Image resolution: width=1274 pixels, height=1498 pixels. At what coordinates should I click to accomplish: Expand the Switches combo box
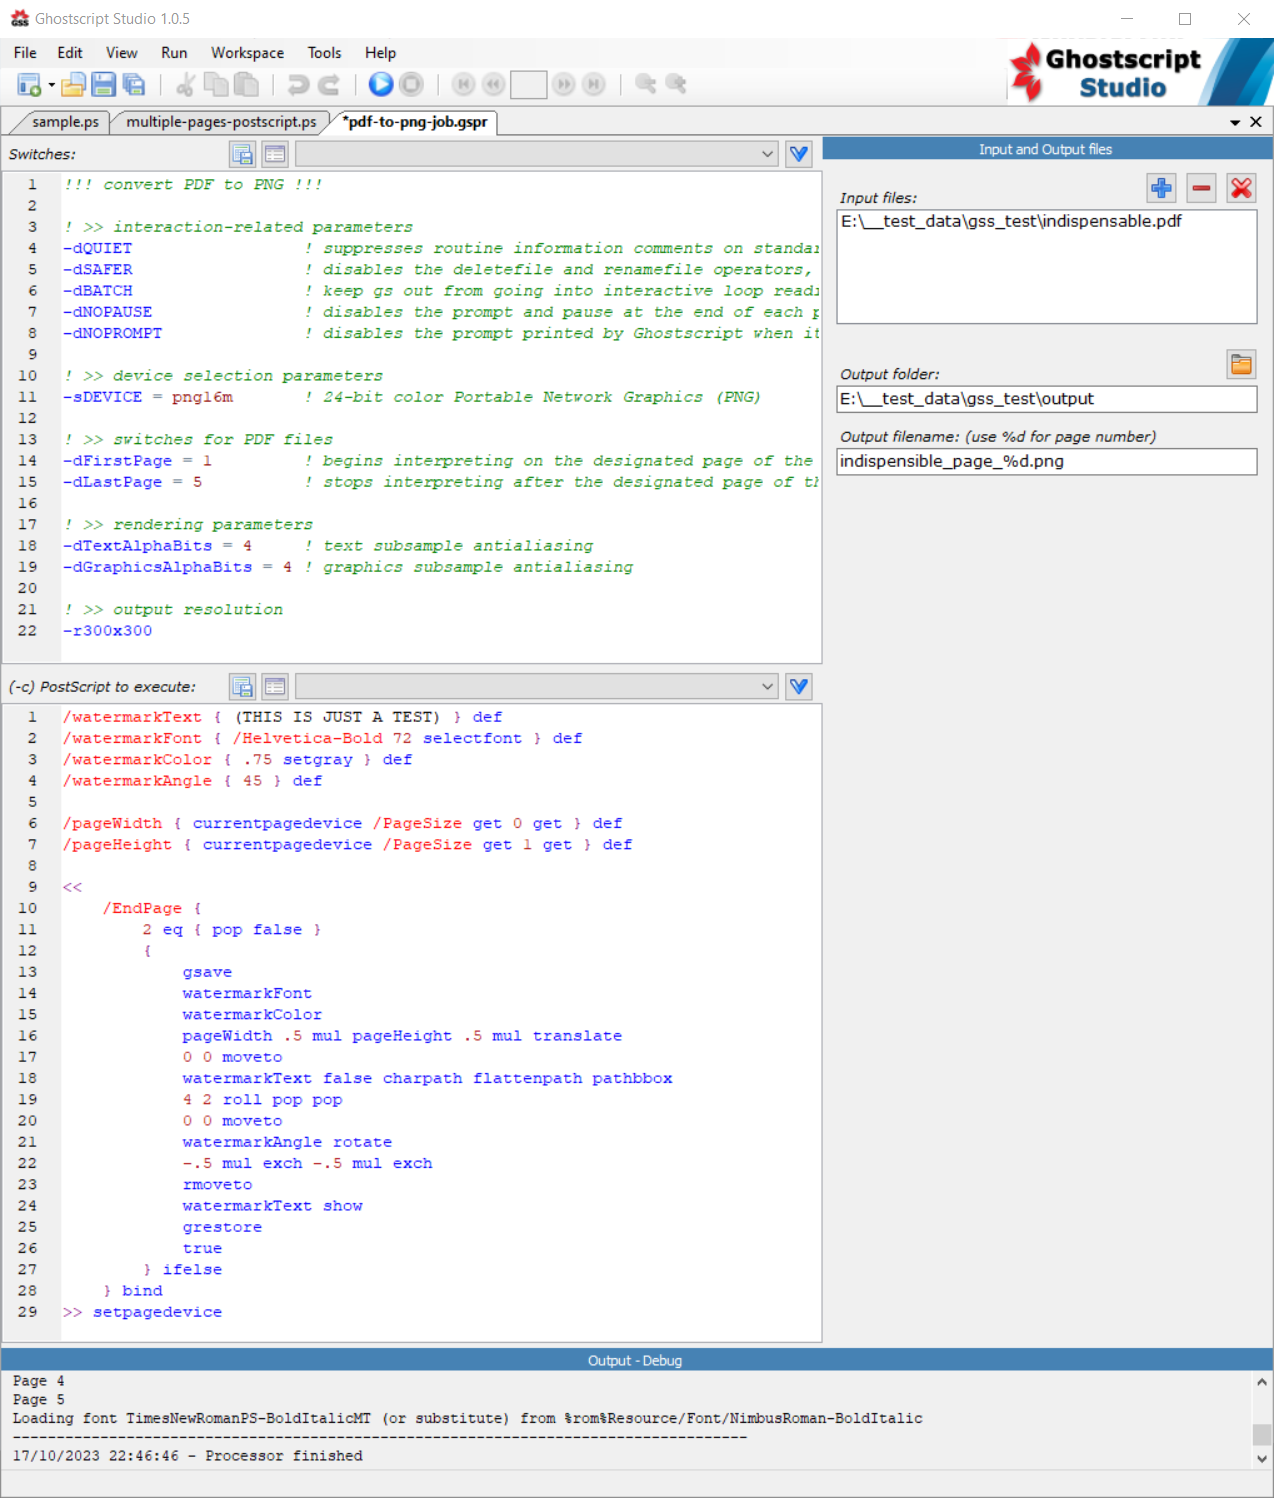767,154
